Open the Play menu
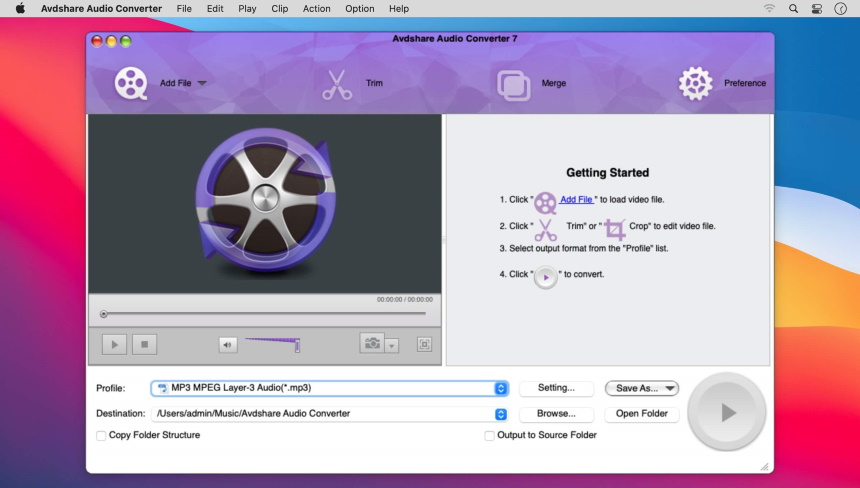The width and height of the screenshot is (860, 488). pyautogui.click(x=247, y=9)
